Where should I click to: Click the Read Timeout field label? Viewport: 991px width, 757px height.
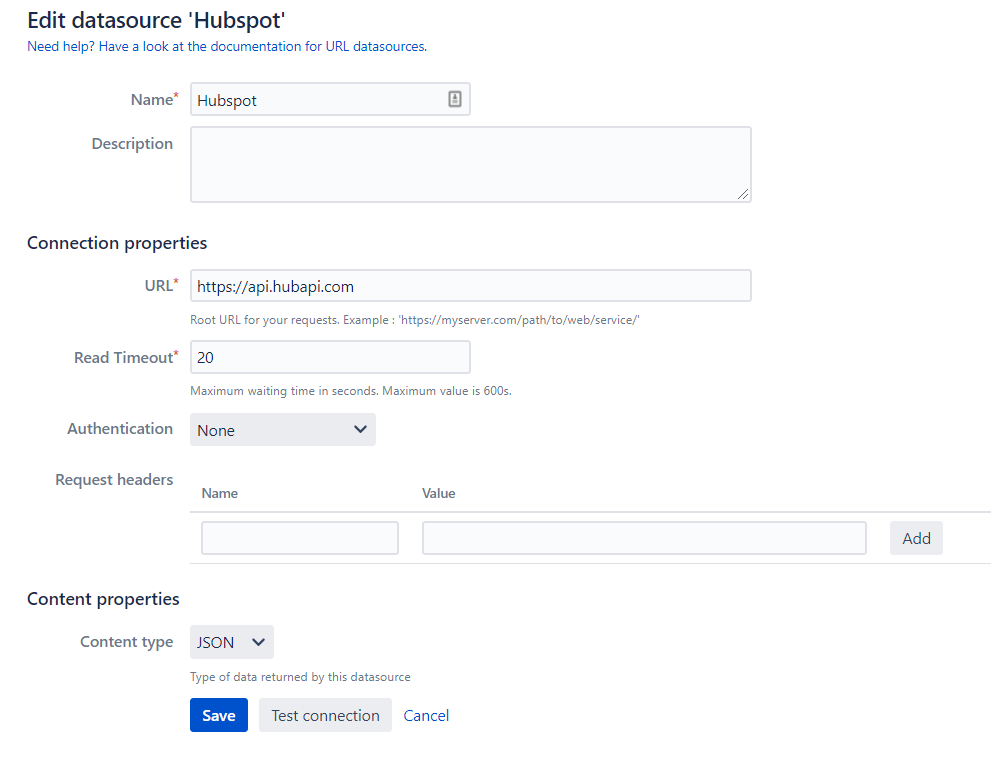pos(123,357)
